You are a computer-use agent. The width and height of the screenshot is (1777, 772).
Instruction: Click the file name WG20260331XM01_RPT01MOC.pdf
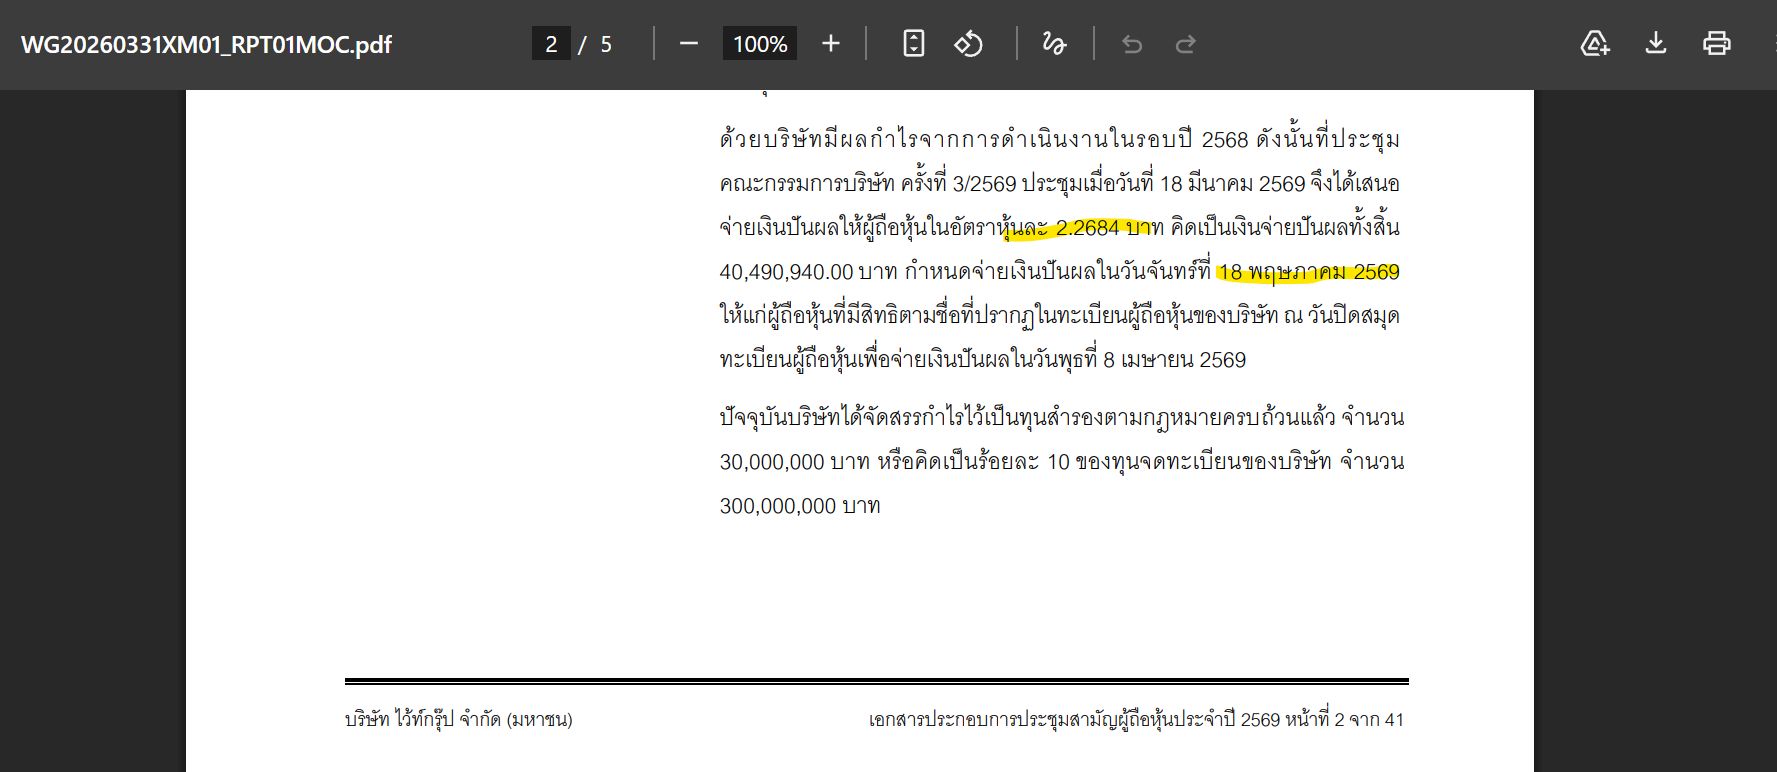click(x=206, y=45)
